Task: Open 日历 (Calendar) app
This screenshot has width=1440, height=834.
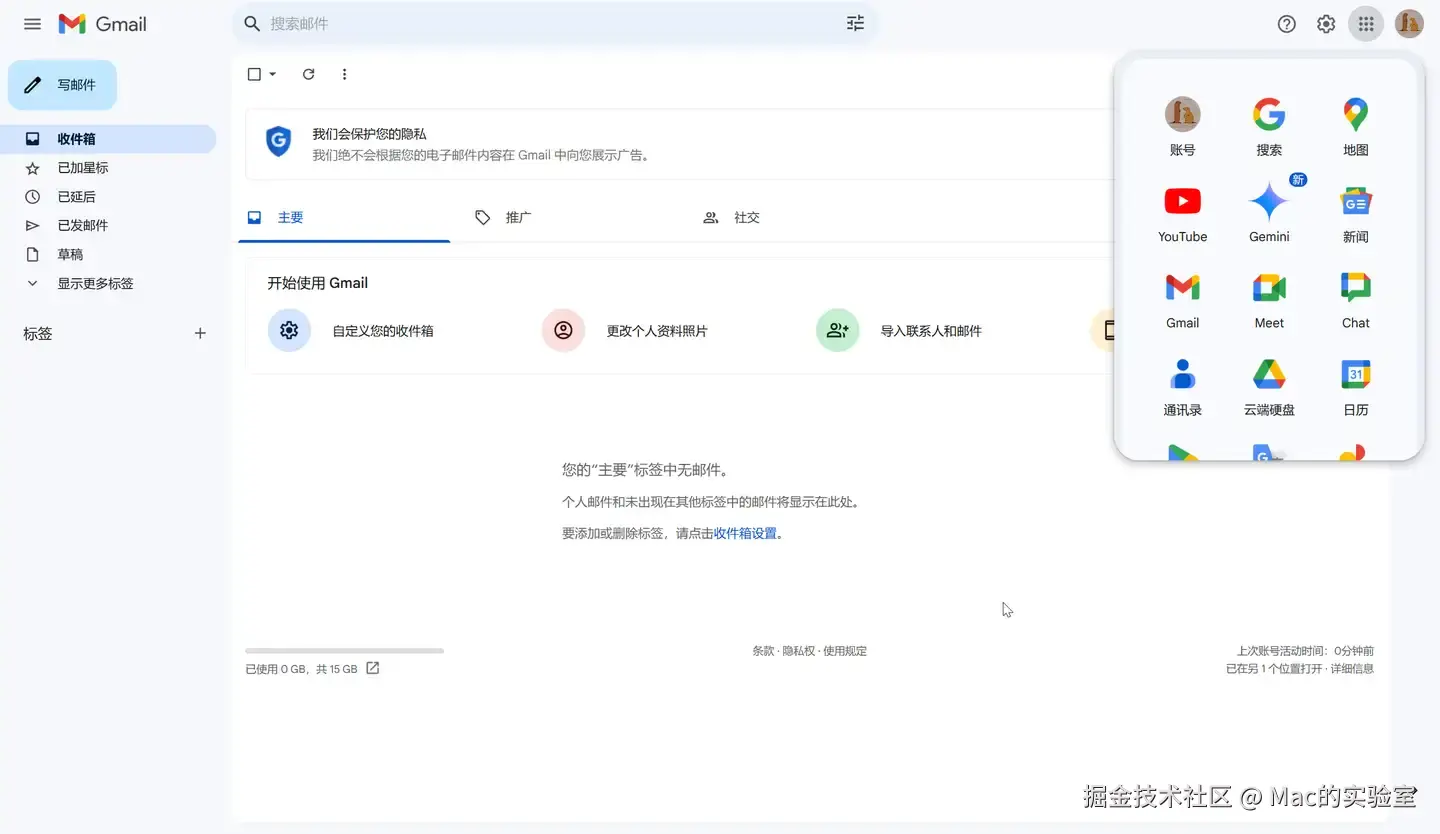Action: pyautogui.click(x=1356, y=388)
